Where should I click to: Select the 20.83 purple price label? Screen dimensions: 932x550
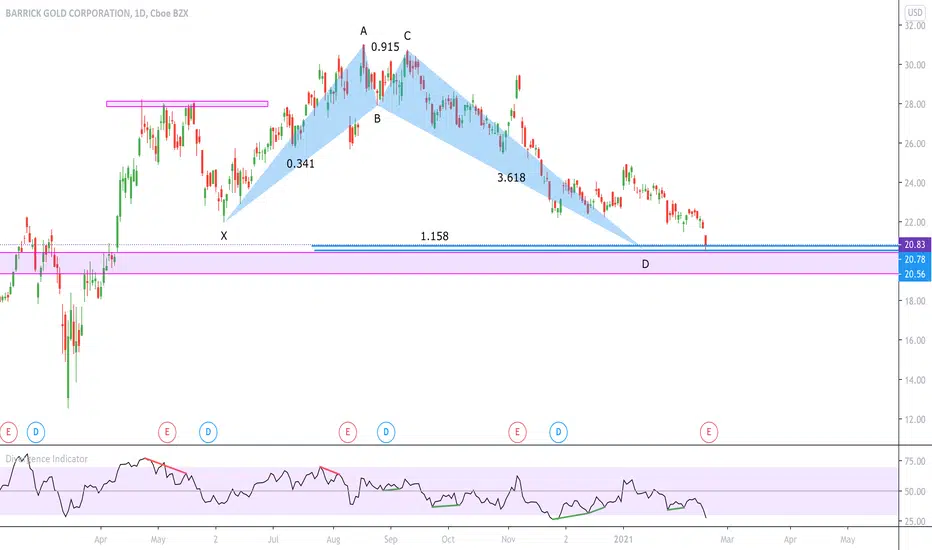pos(915,244)
